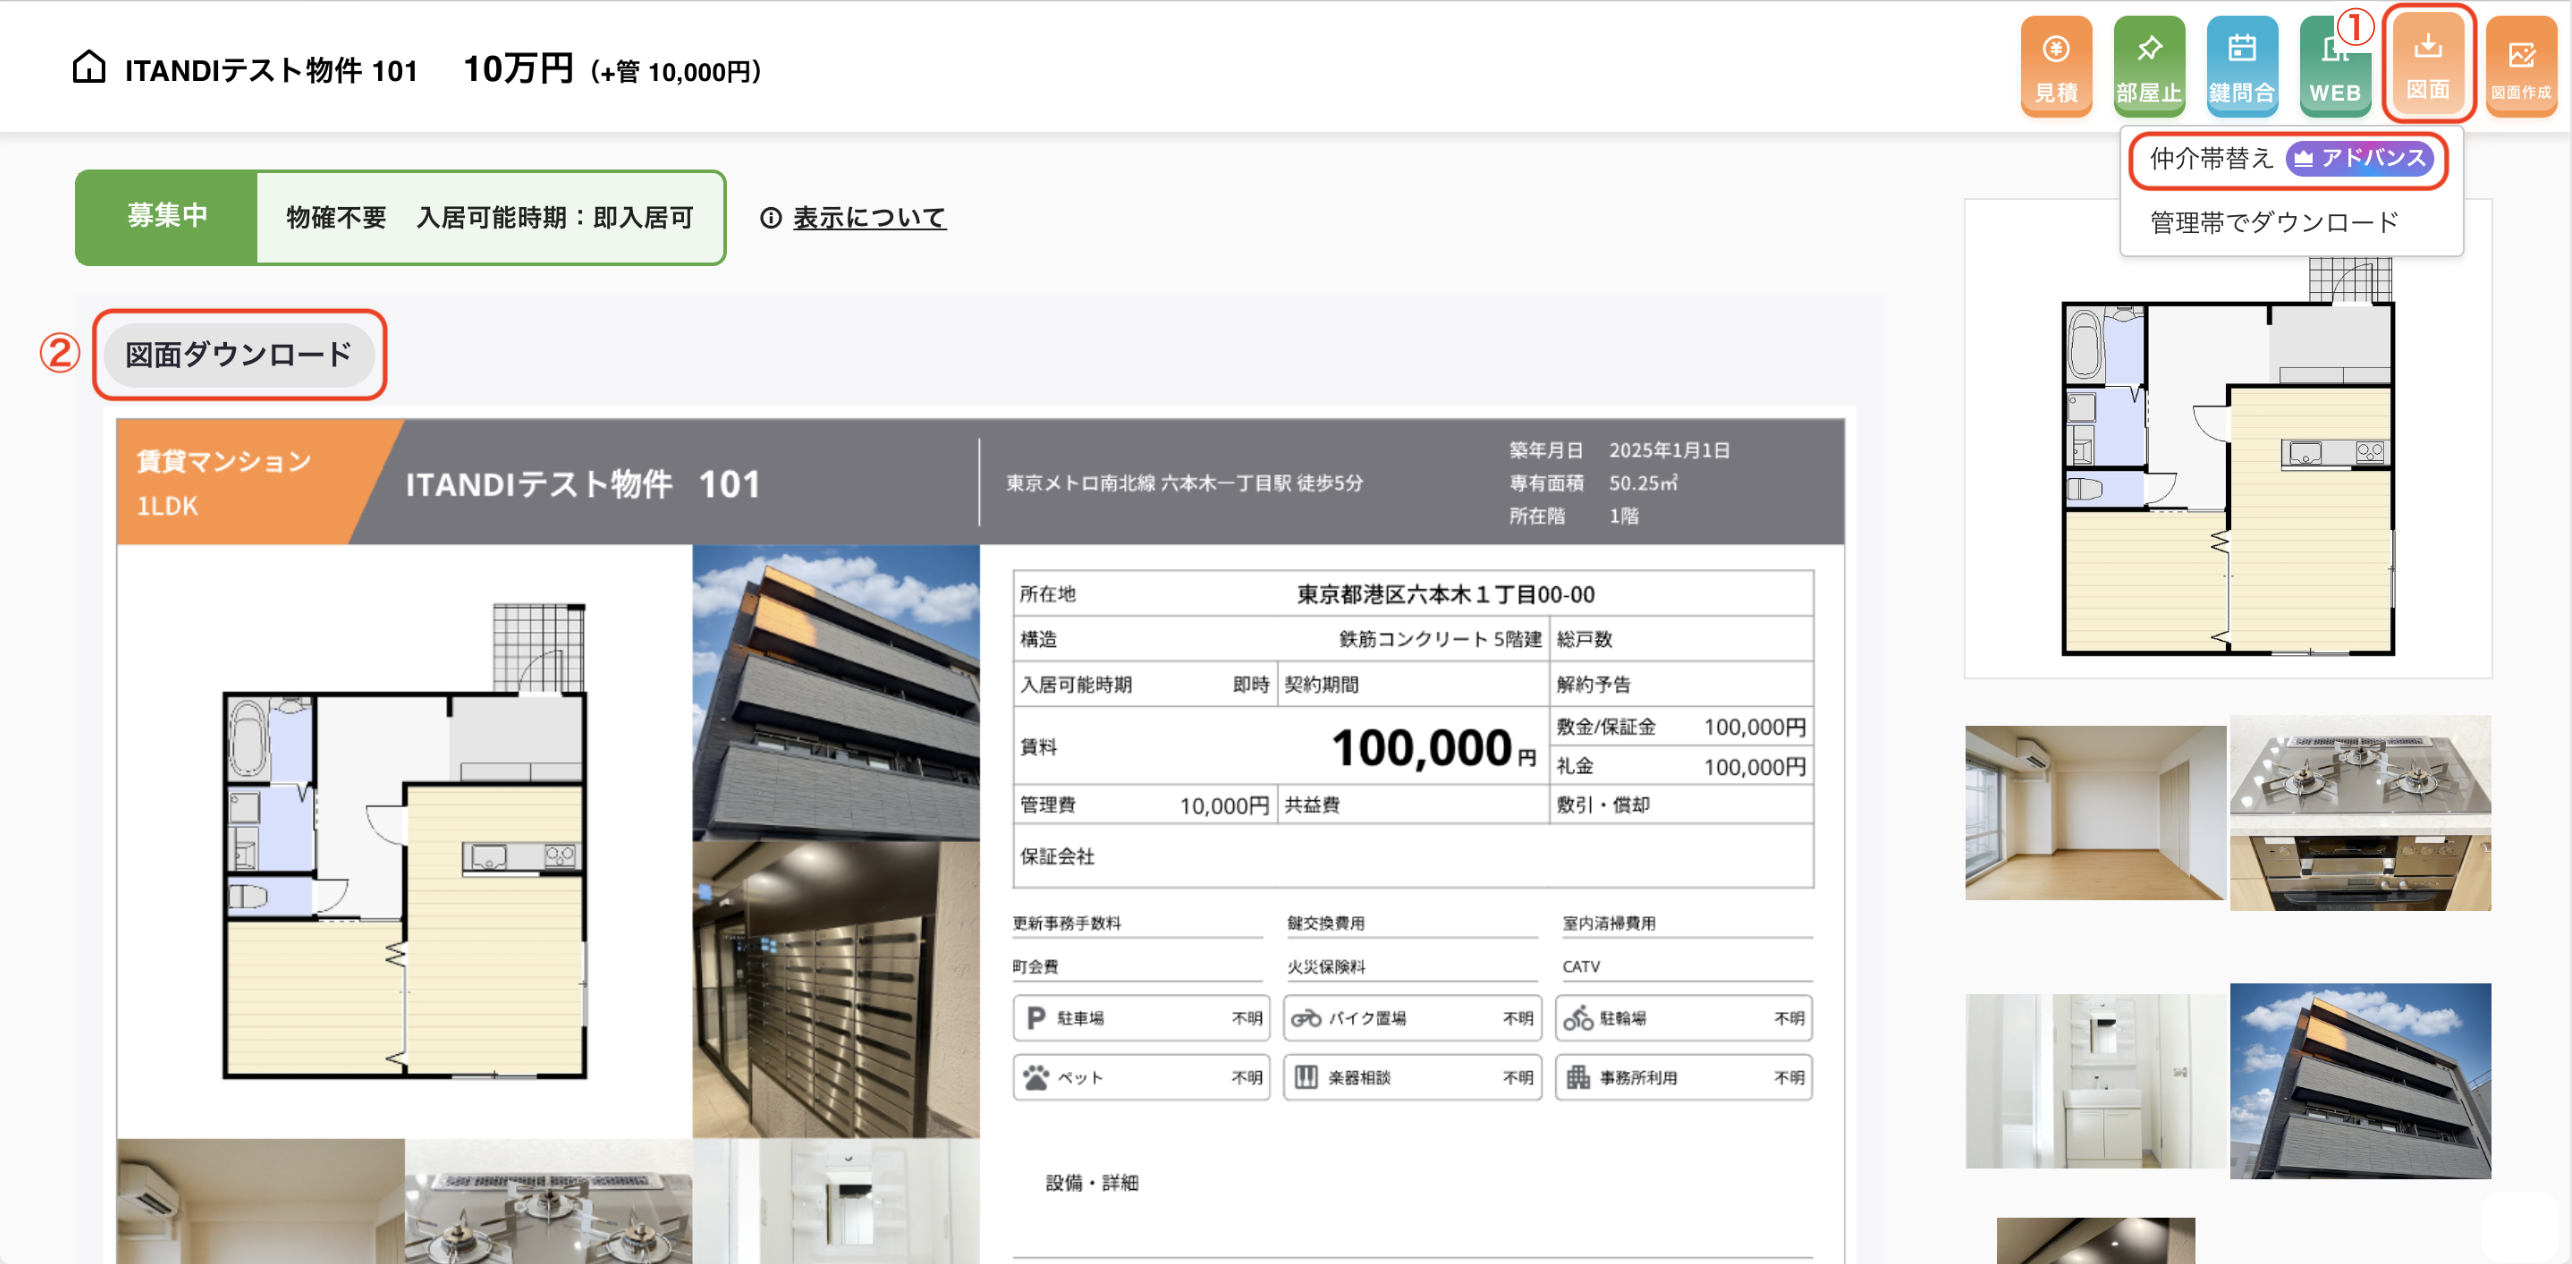2572x1264 pixels.
Task: Click the floor plan drawing in the flyer
Action: [404, 842]
